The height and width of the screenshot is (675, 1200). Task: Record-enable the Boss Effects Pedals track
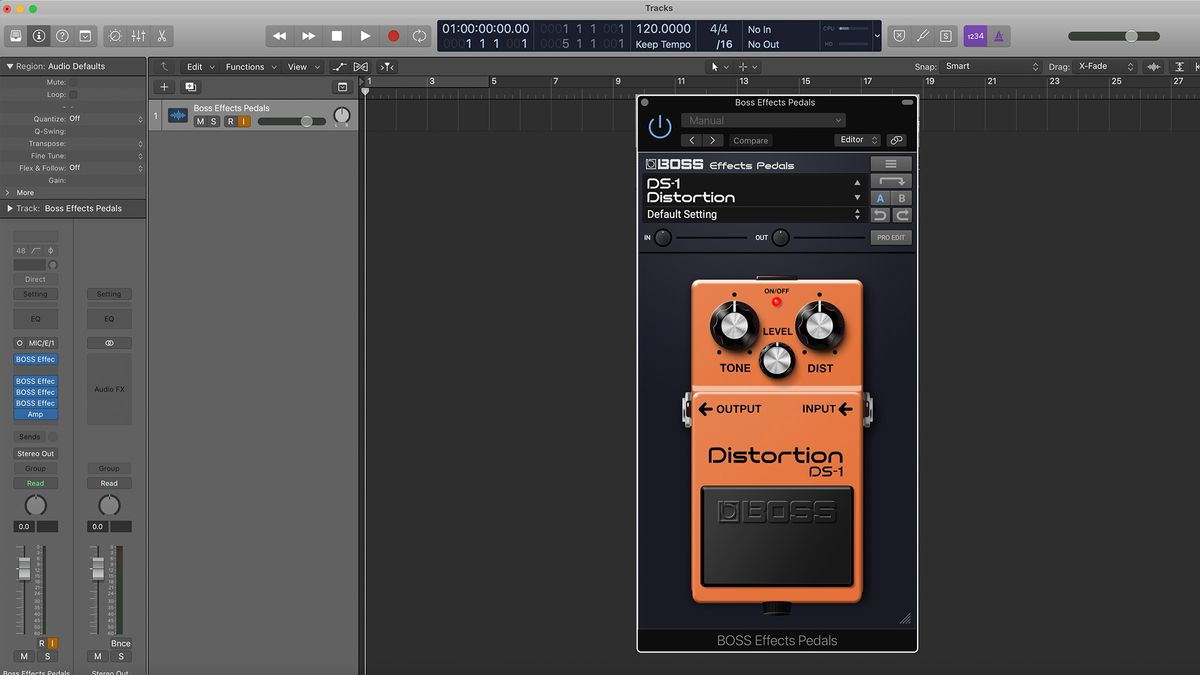point(229,121)
